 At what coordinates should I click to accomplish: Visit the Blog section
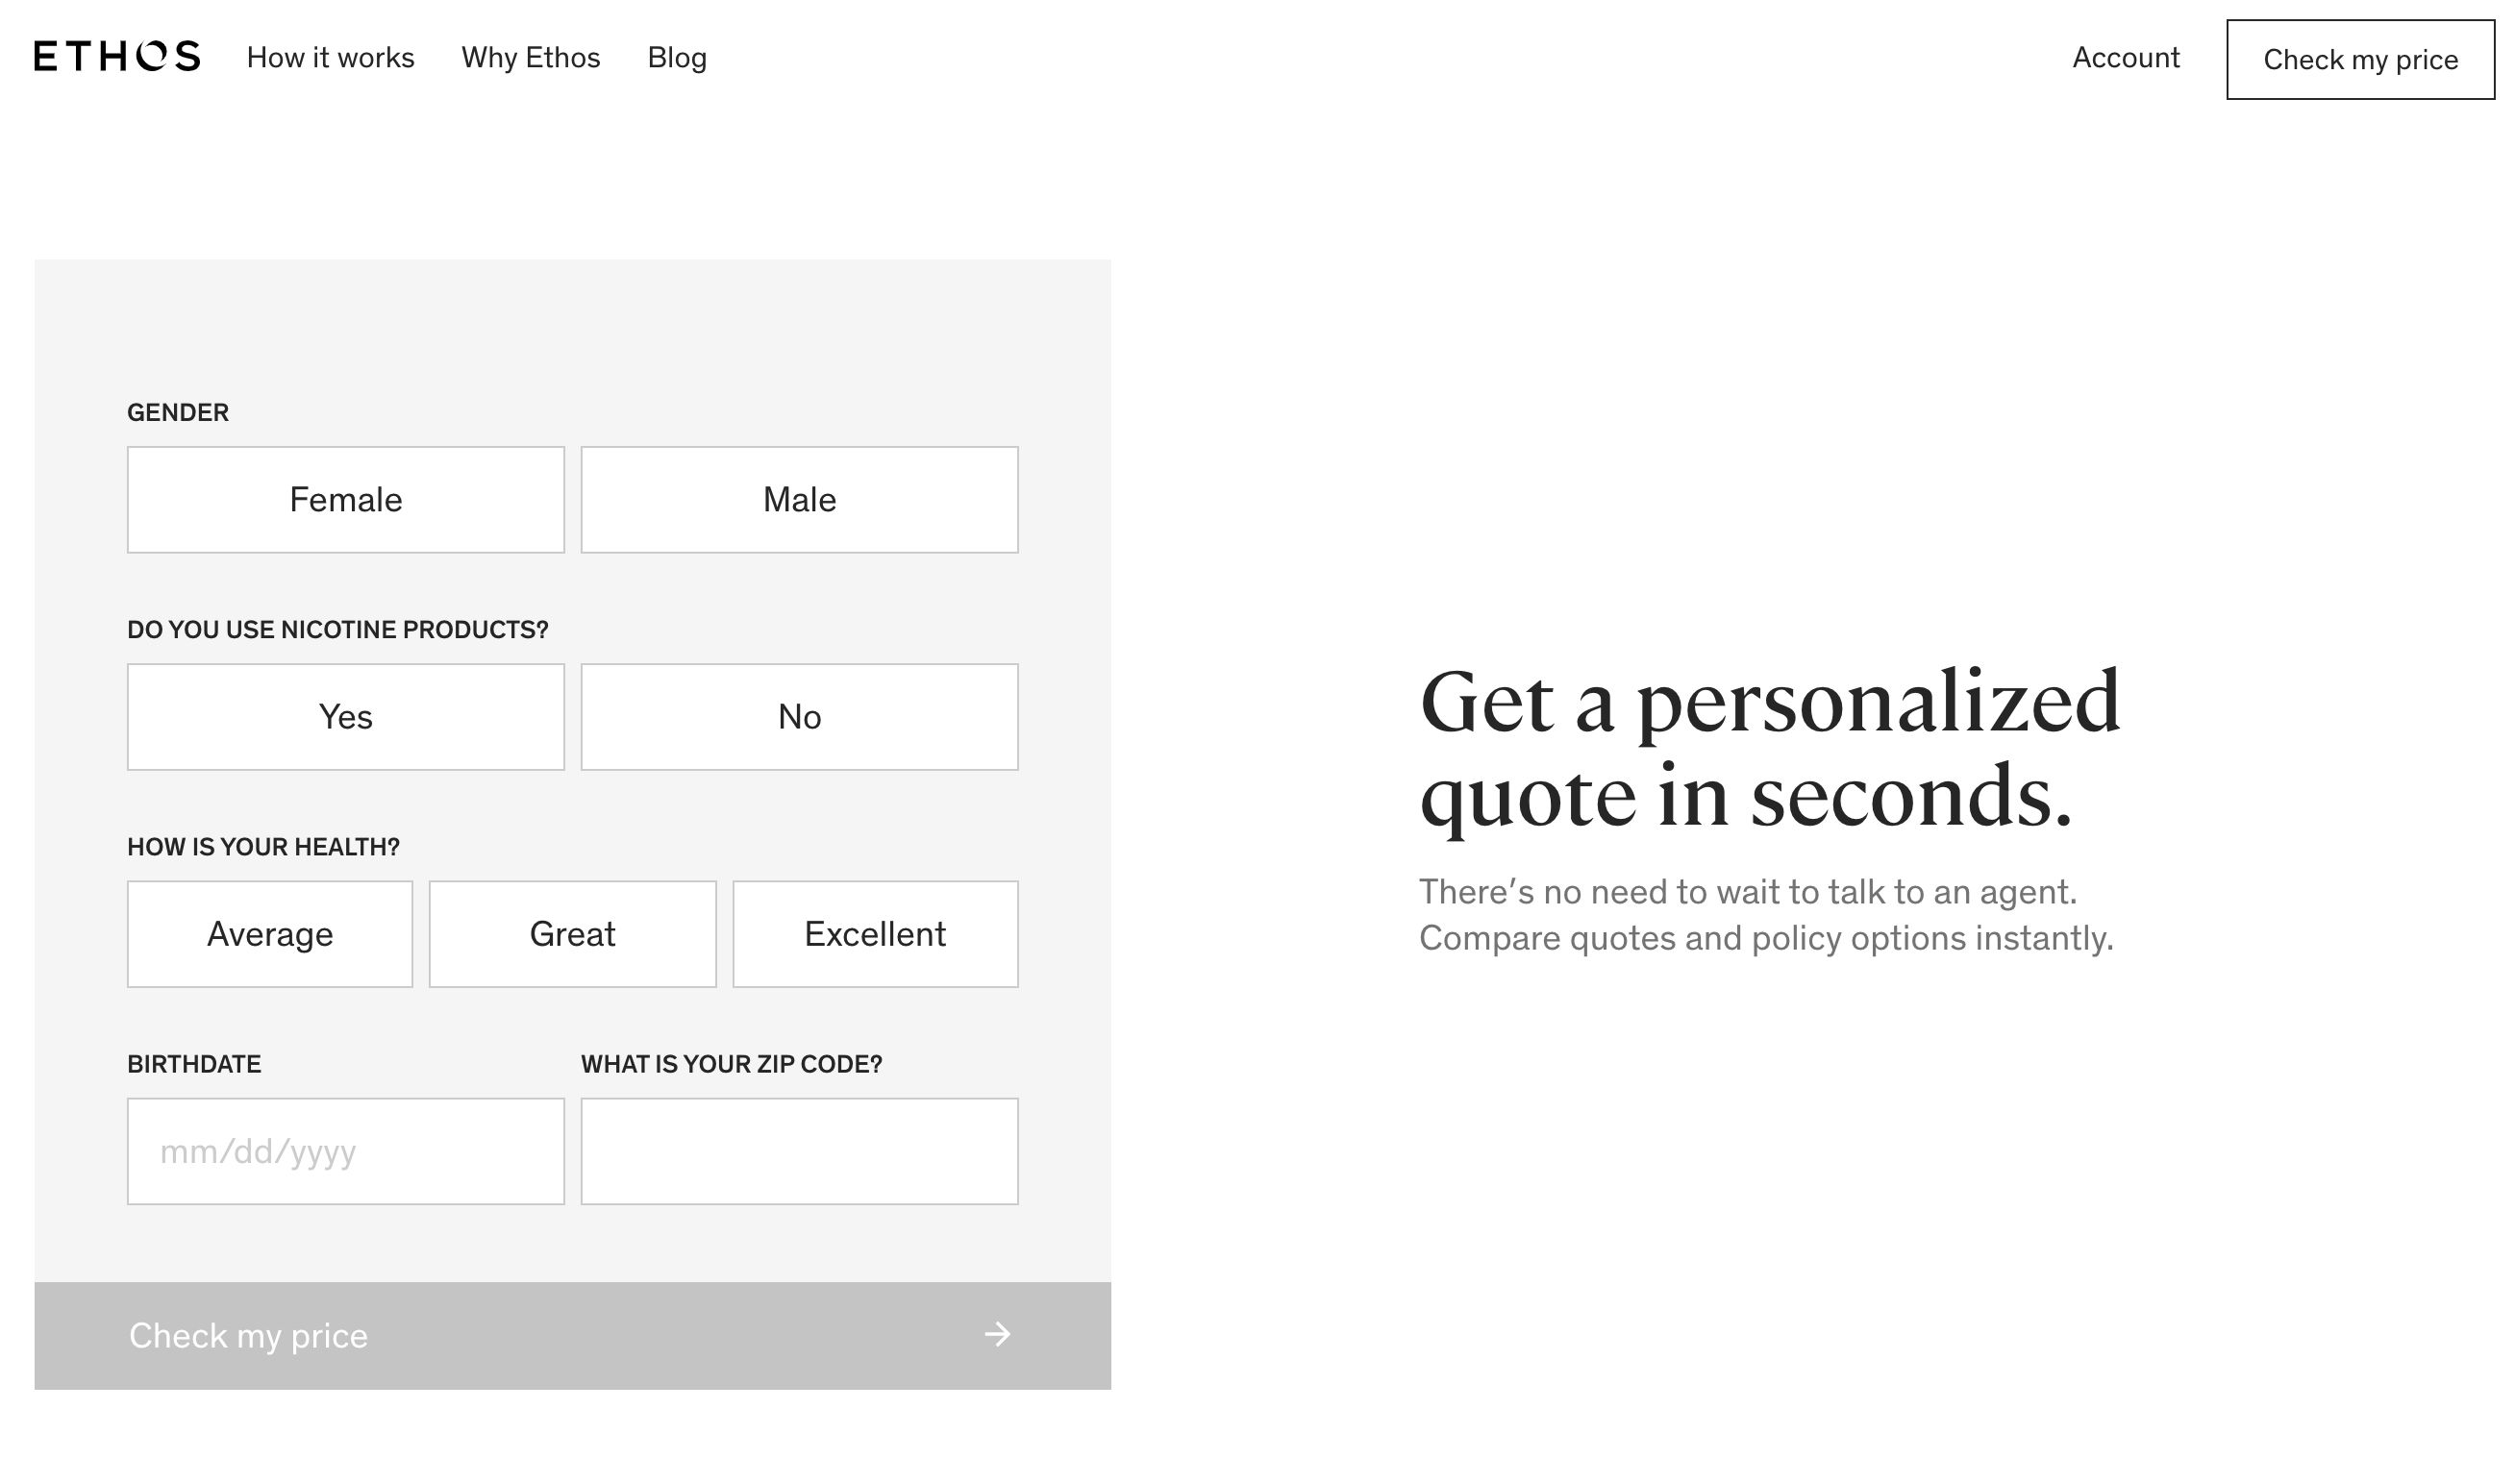(676, 57)
